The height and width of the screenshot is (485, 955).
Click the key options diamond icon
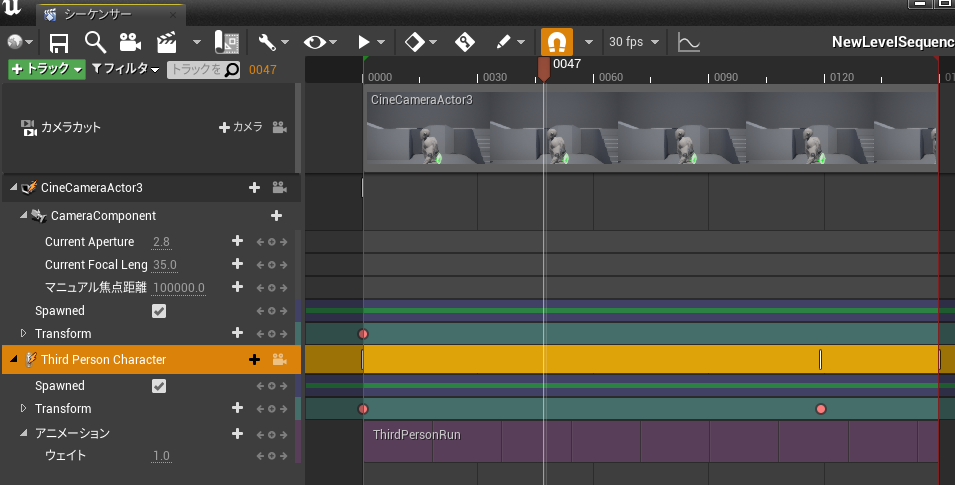point(415,42)
